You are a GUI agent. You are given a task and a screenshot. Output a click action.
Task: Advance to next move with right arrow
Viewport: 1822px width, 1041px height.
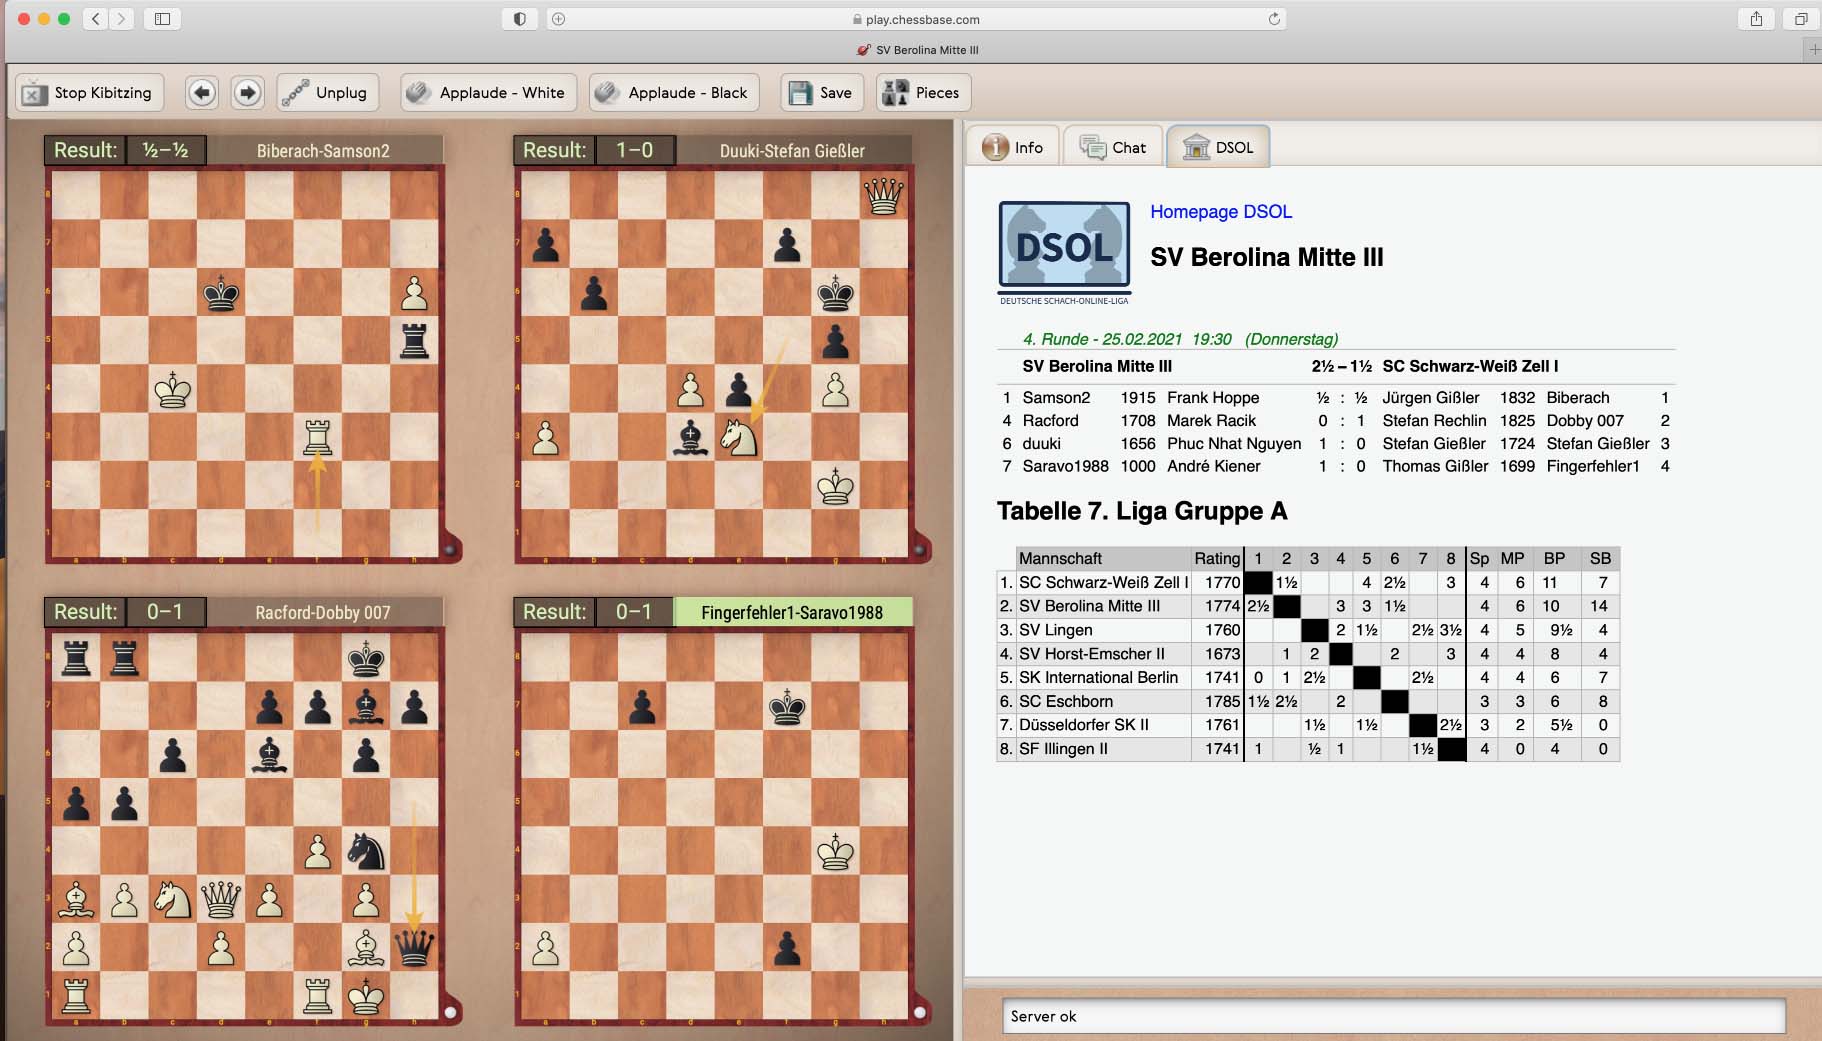[x=247, y=93]
